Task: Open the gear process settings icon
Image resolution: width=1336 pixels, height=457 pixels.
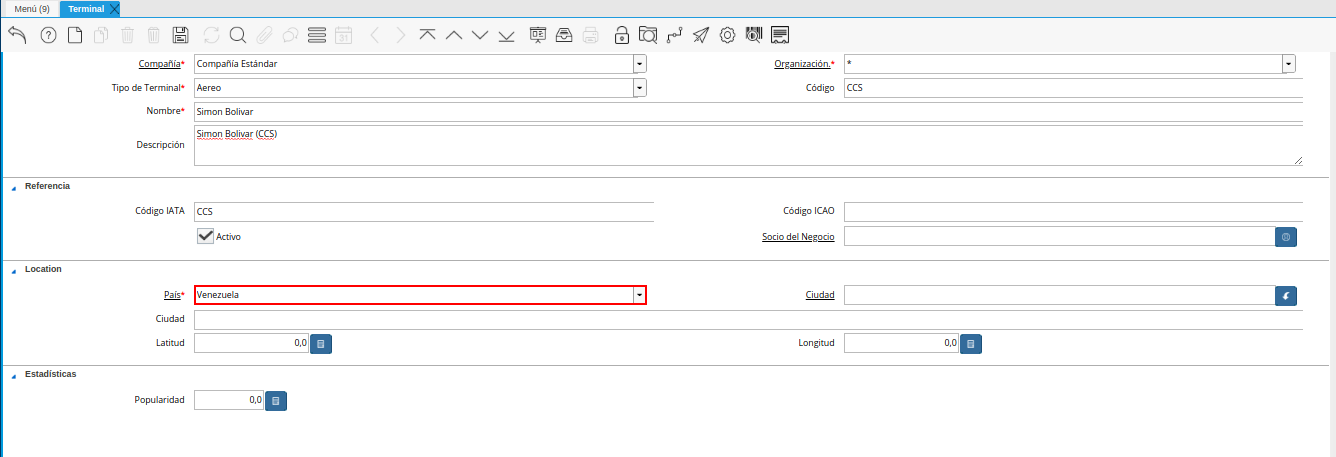Action: 727,35
